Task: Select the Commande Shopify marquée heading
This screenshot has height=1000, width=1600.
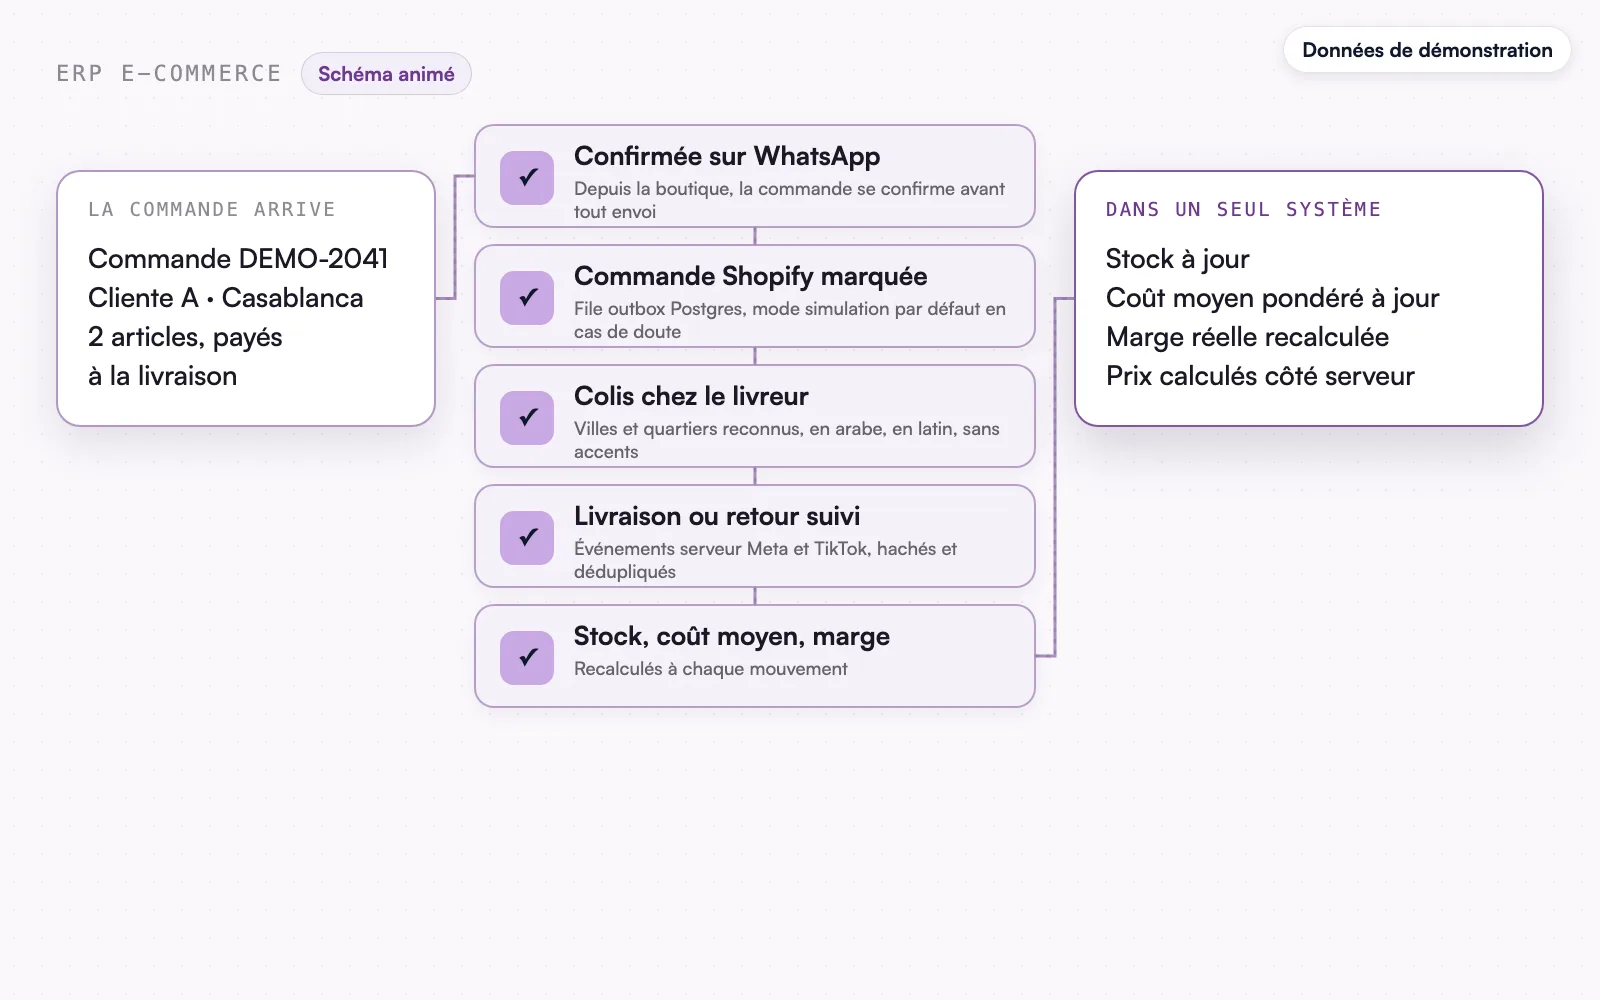Action: click(750, 276)
